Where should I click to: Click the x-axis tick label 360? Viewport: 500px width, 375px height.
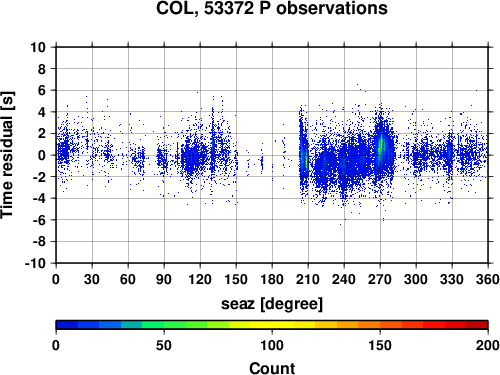click(488, 279)
